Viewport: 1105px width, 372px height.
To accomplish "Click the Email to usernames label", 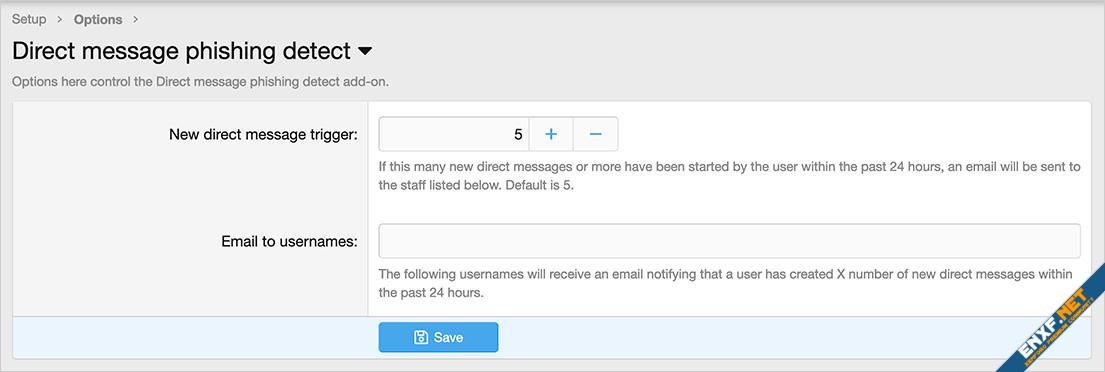I will coord(290,242).
